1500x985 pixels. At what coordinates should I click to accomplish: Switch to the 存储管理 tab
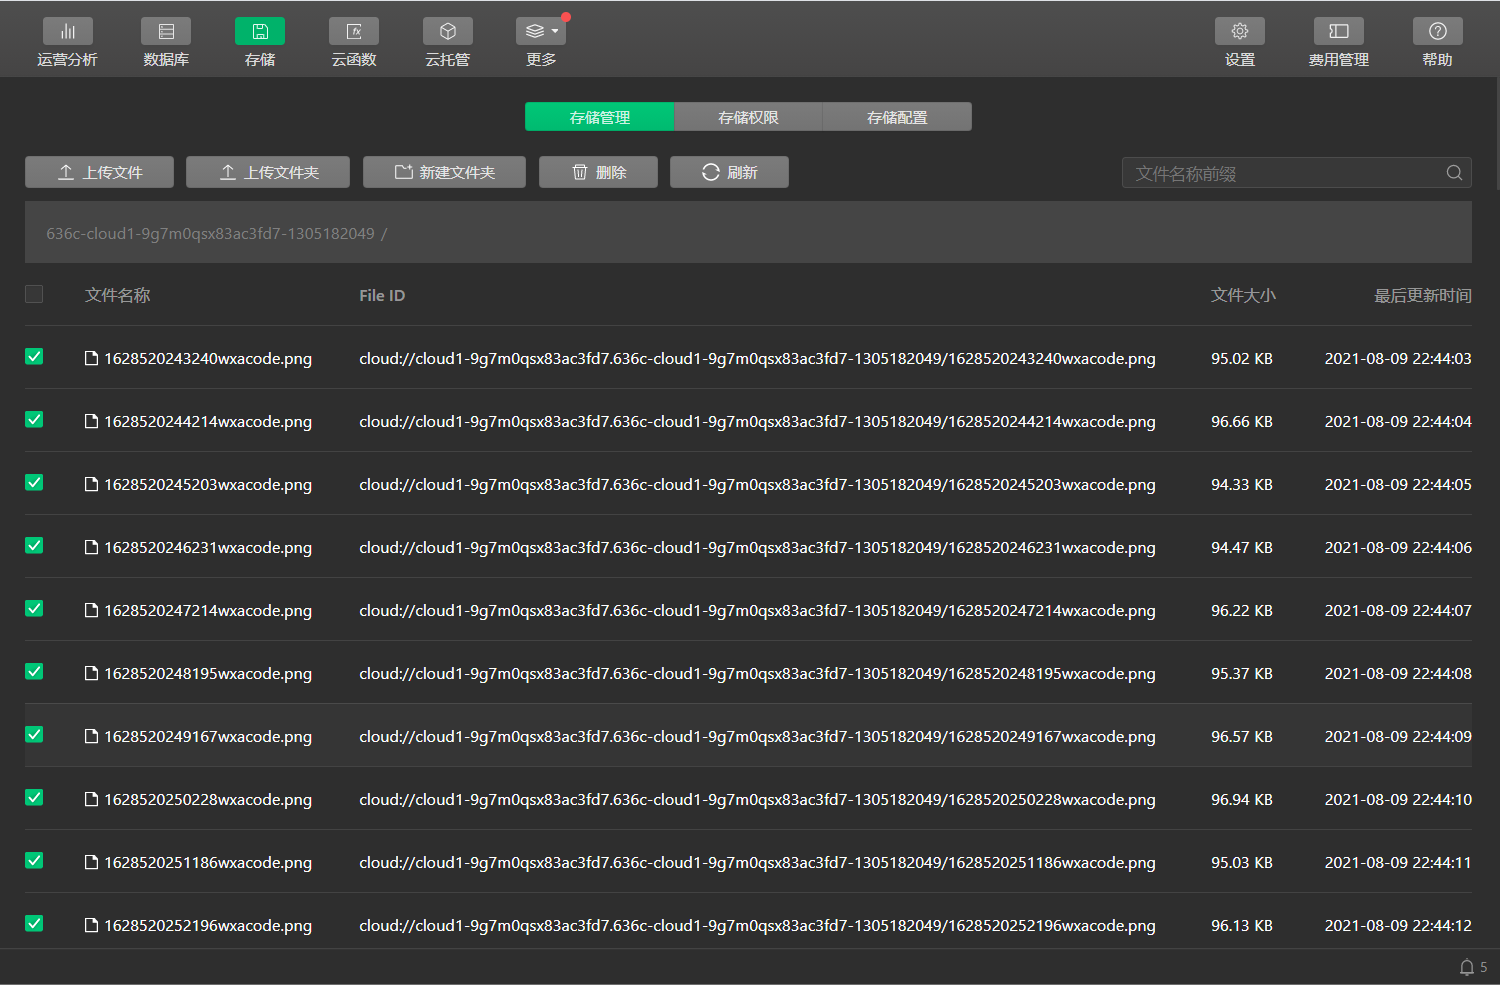click(x=599, y=117)
